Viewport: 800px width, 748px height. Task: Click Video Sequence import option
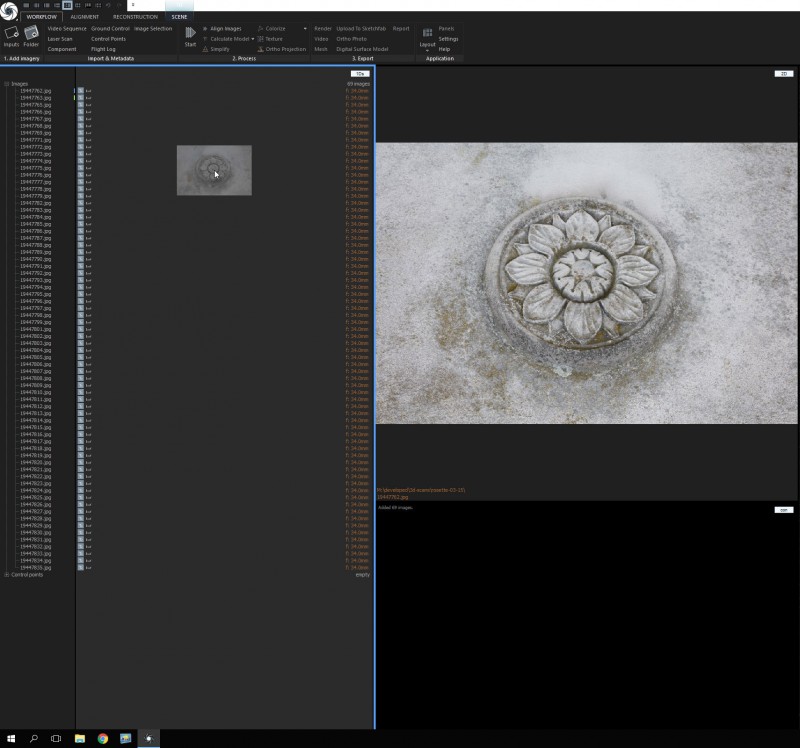67,29
